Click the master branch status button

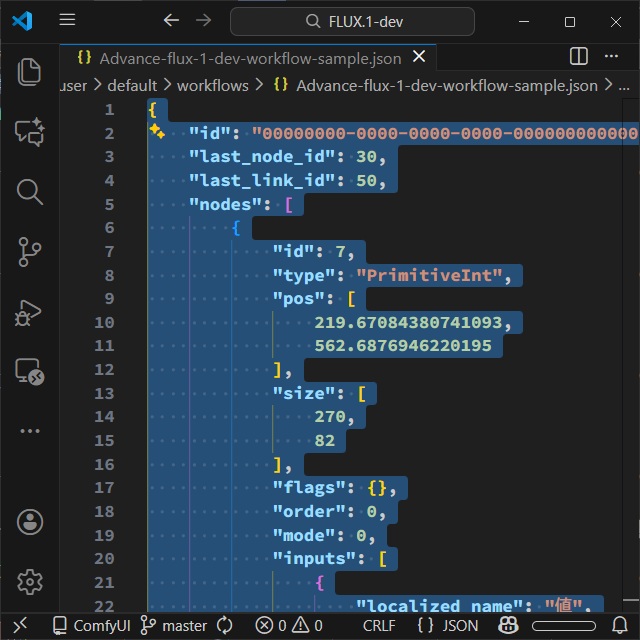[x=174, y=625]
